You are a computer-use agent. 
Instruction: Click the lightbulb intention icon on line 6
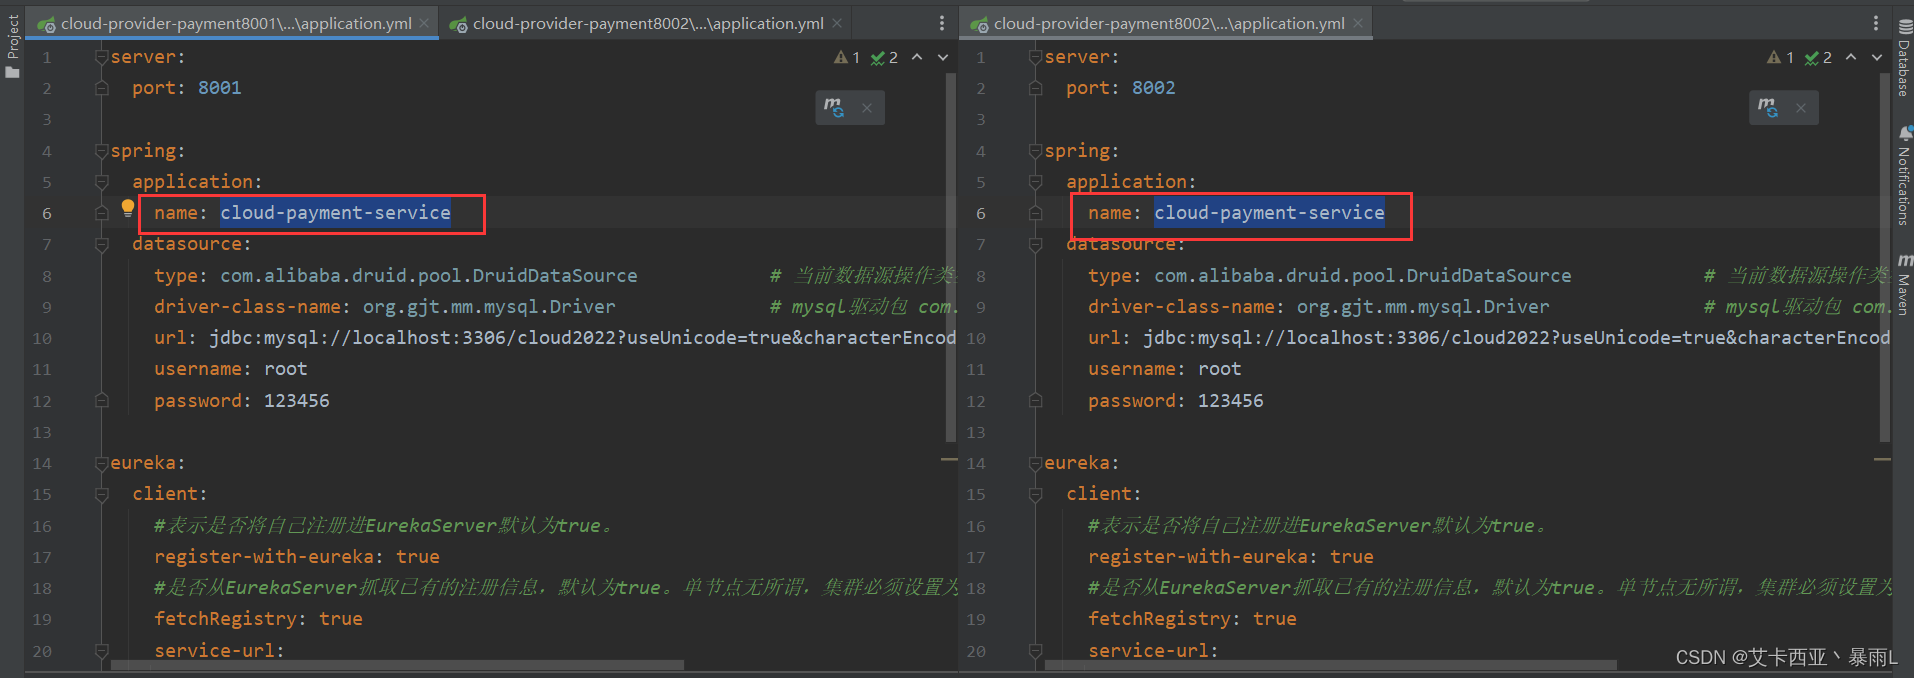click(128, 208)
